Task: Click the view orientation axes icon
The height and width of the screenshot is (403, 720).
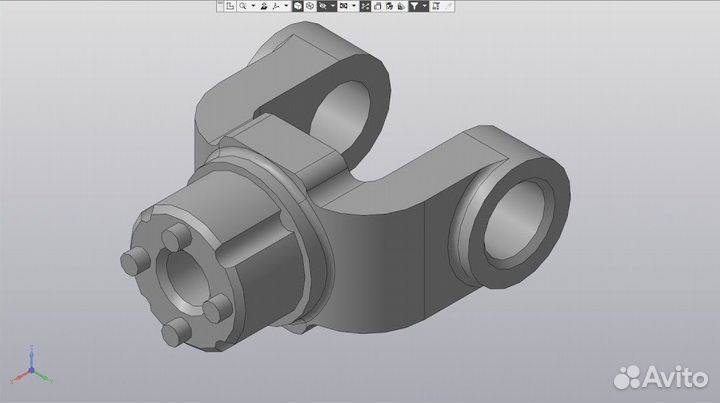Action: pyautogui.click(x=275, y=6)
